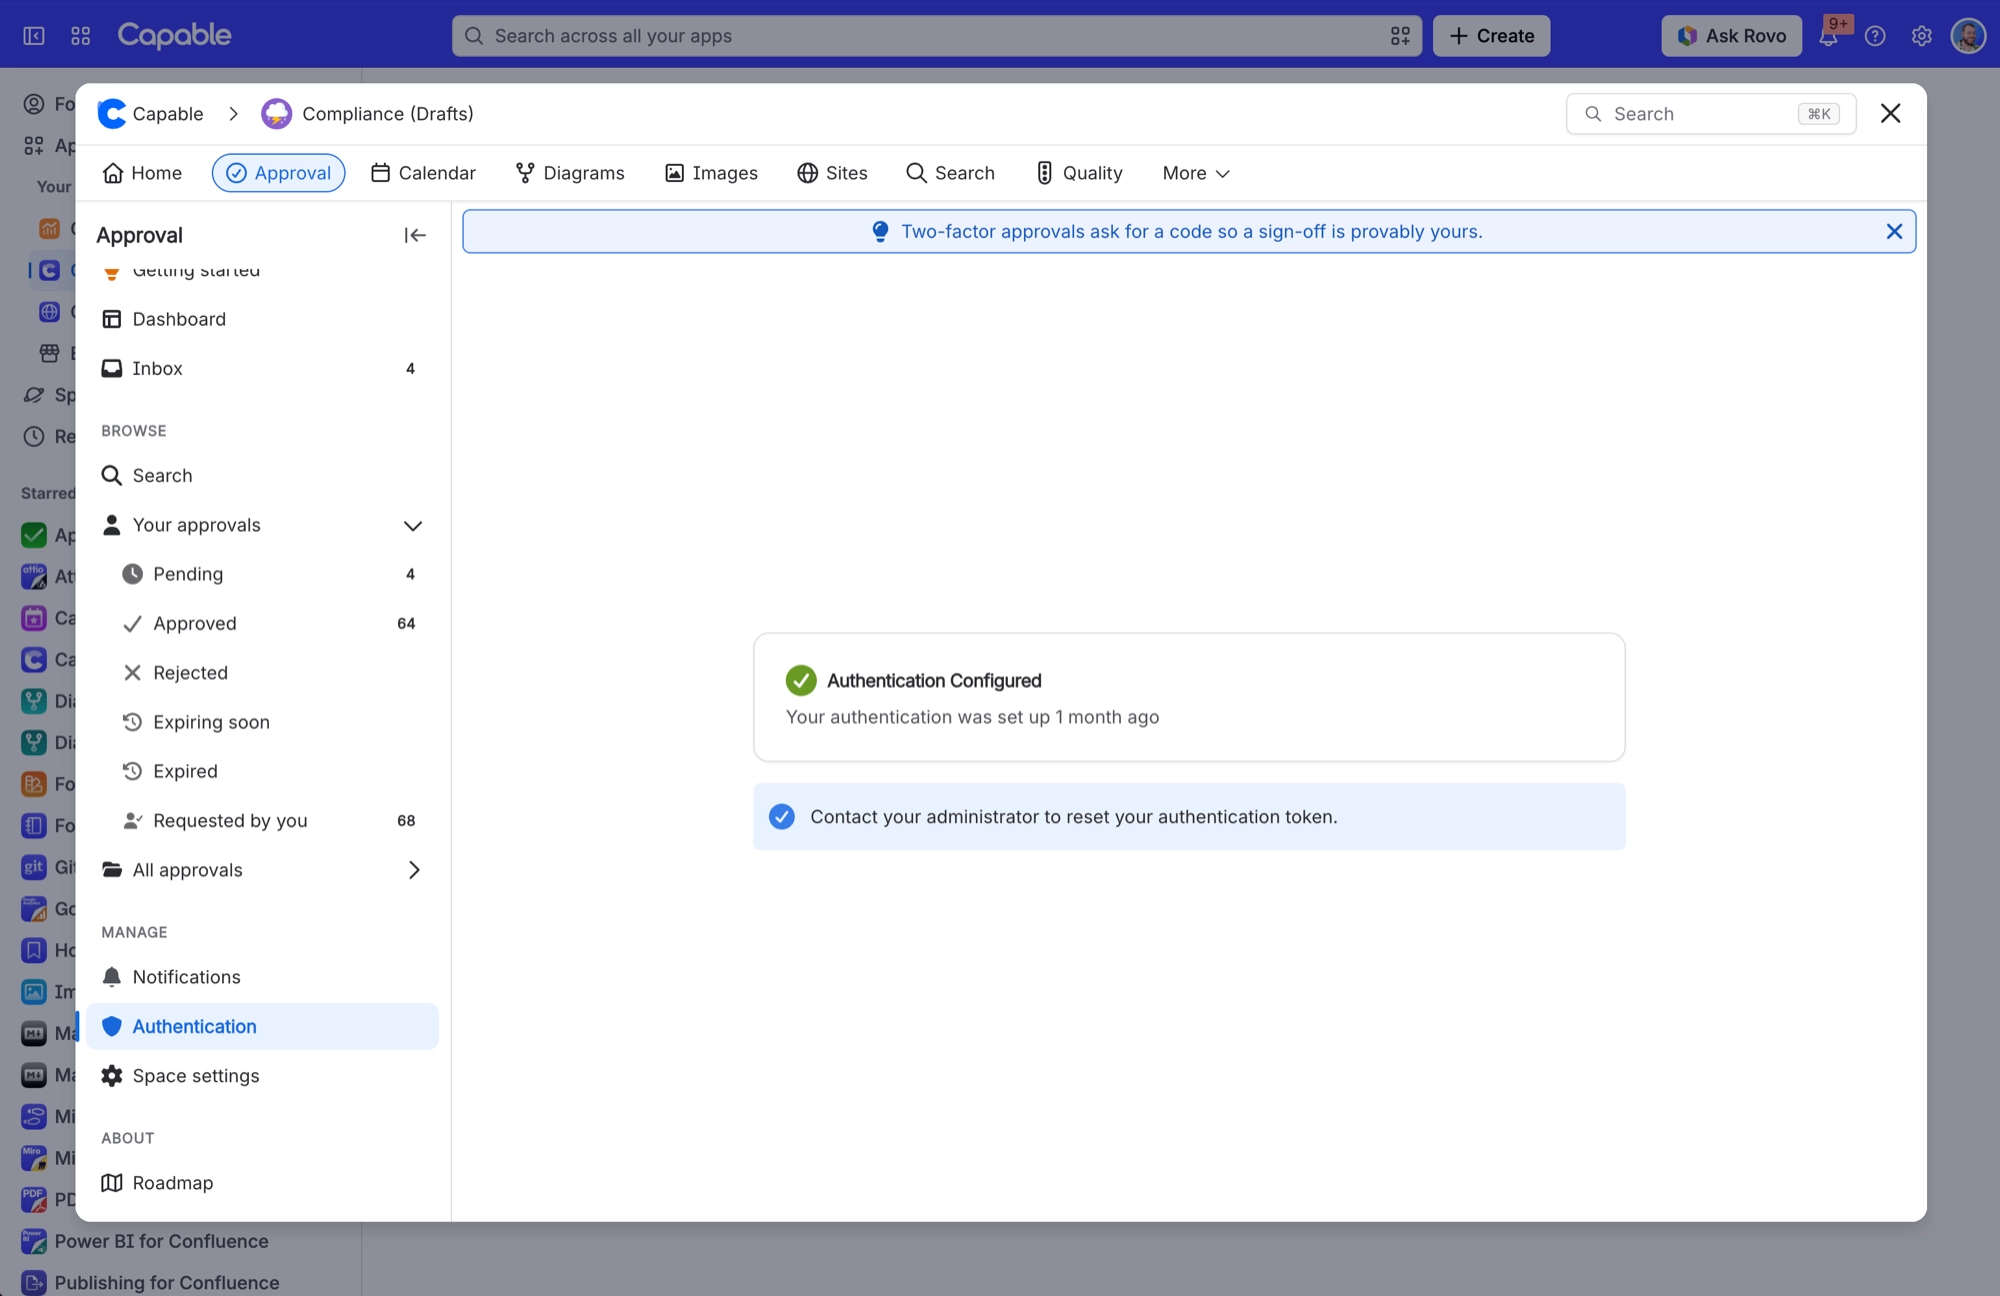The image size is (2000, 1296).
Task: Open the Inbox with 4 items
Action: tap(262, 368)
